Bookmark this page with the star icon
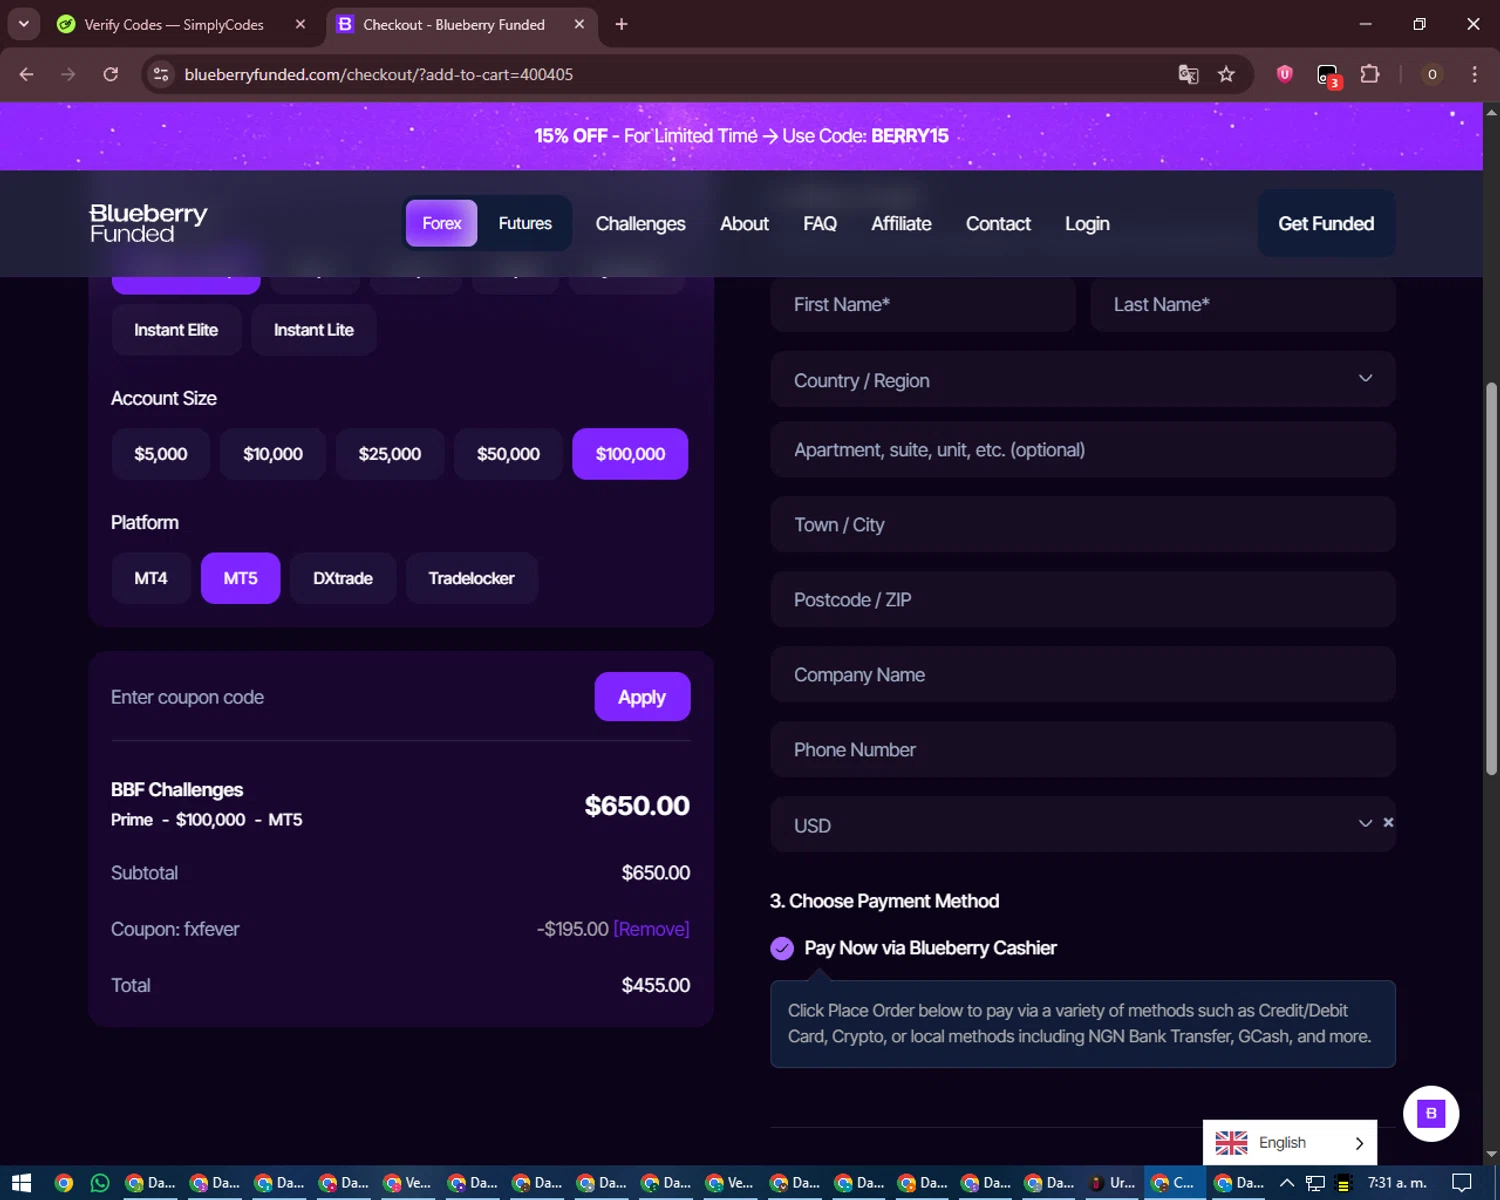The width and height of the screenshot is (1500, 1200). tap(1226, 74)
